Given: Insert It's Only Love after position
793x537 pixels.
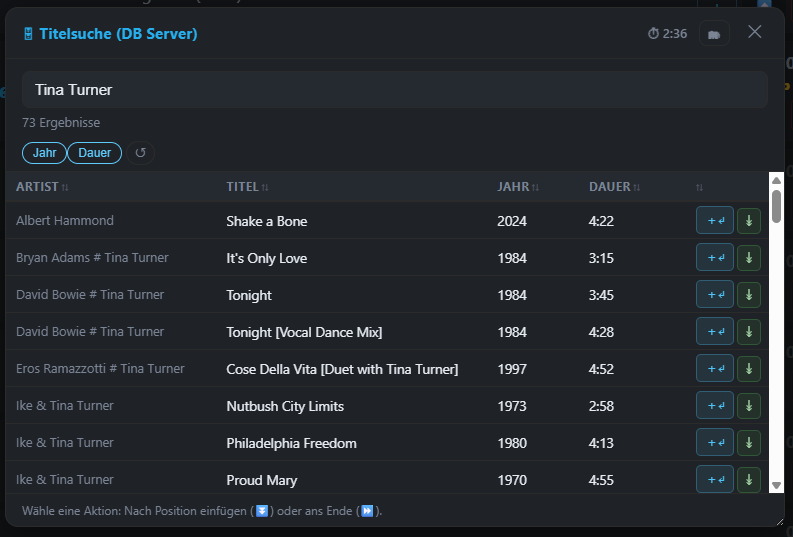Looking at the screenshot, I should (715, 257).
